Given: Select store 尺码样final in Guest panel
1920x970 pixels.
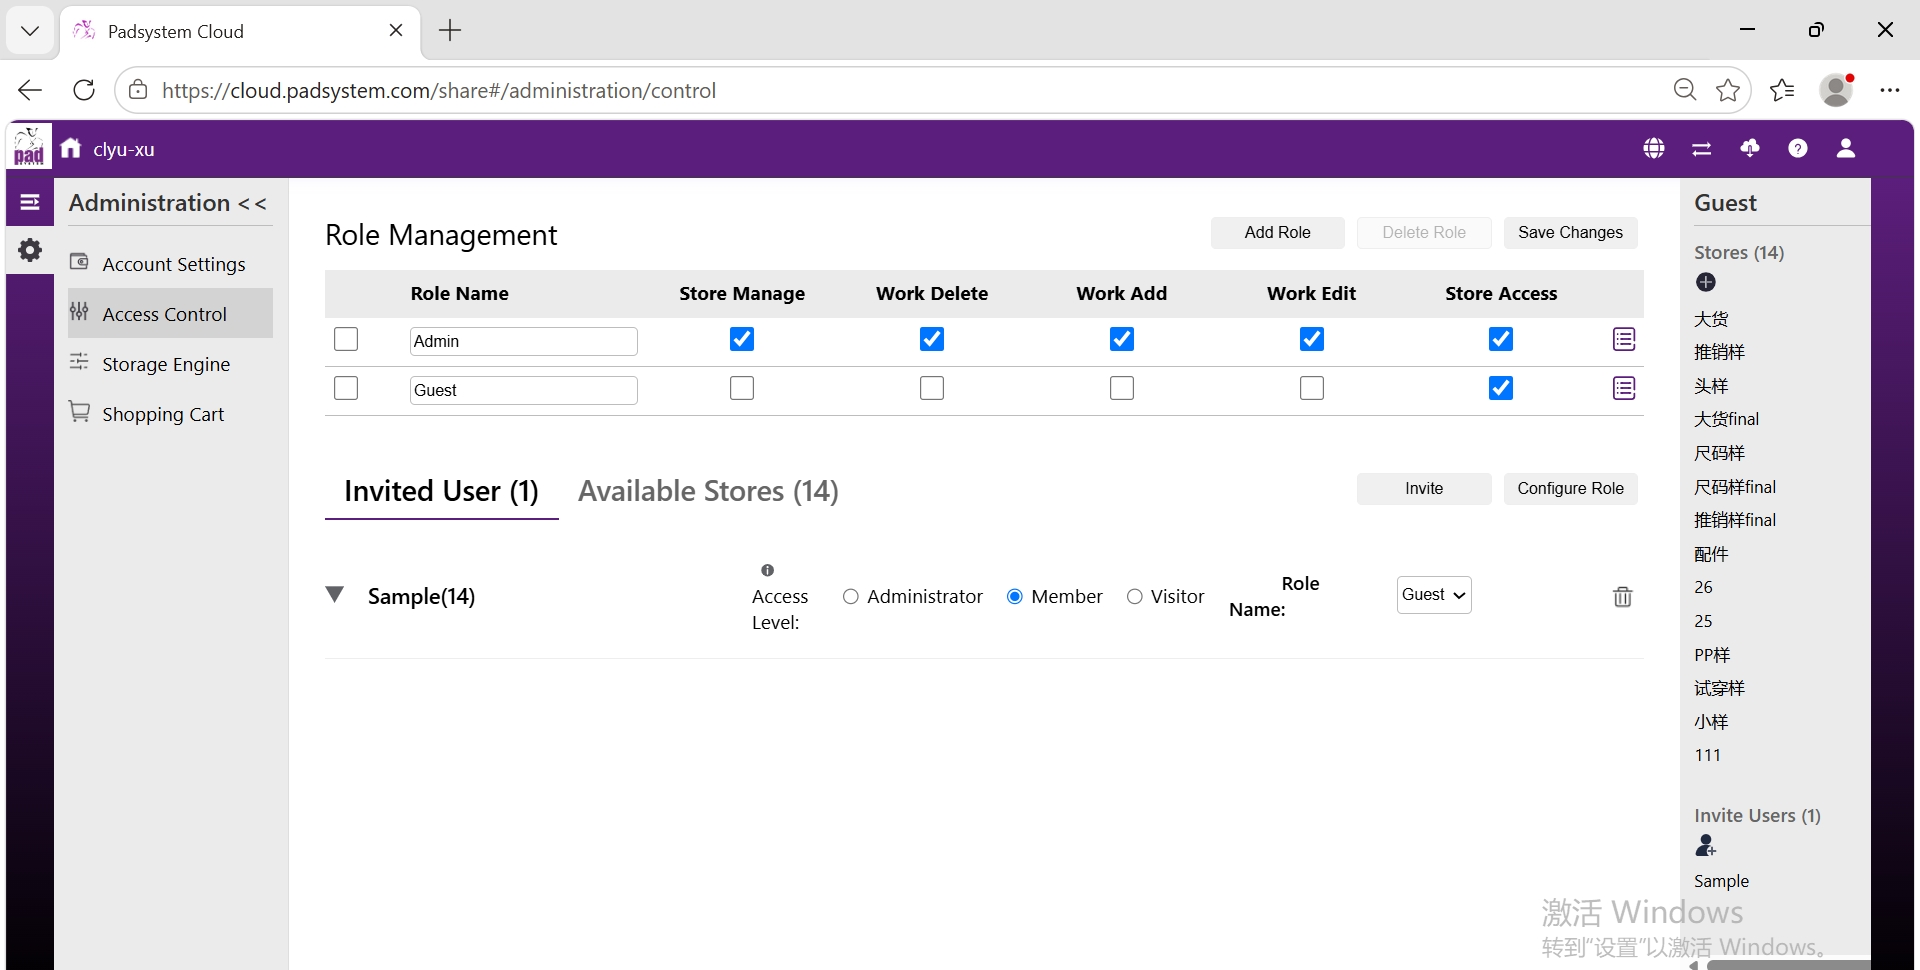Looking at the screenshot, I should tap(1735, 487).
